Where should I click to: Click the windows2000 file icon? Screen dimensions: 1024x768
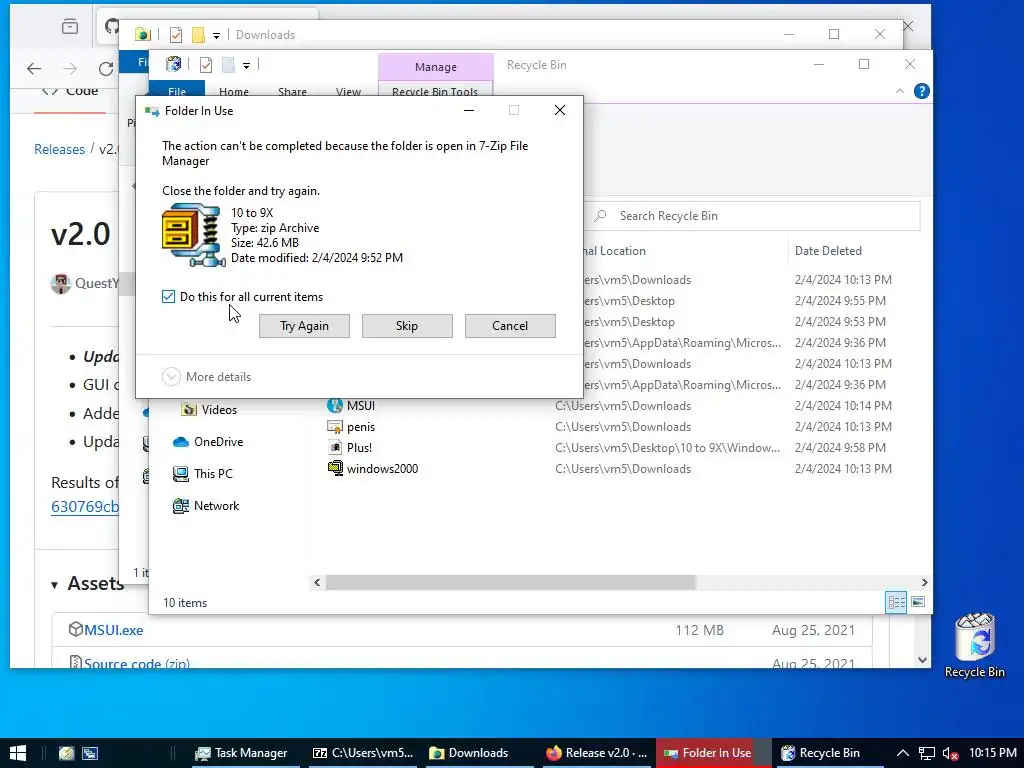coord(335,468)
